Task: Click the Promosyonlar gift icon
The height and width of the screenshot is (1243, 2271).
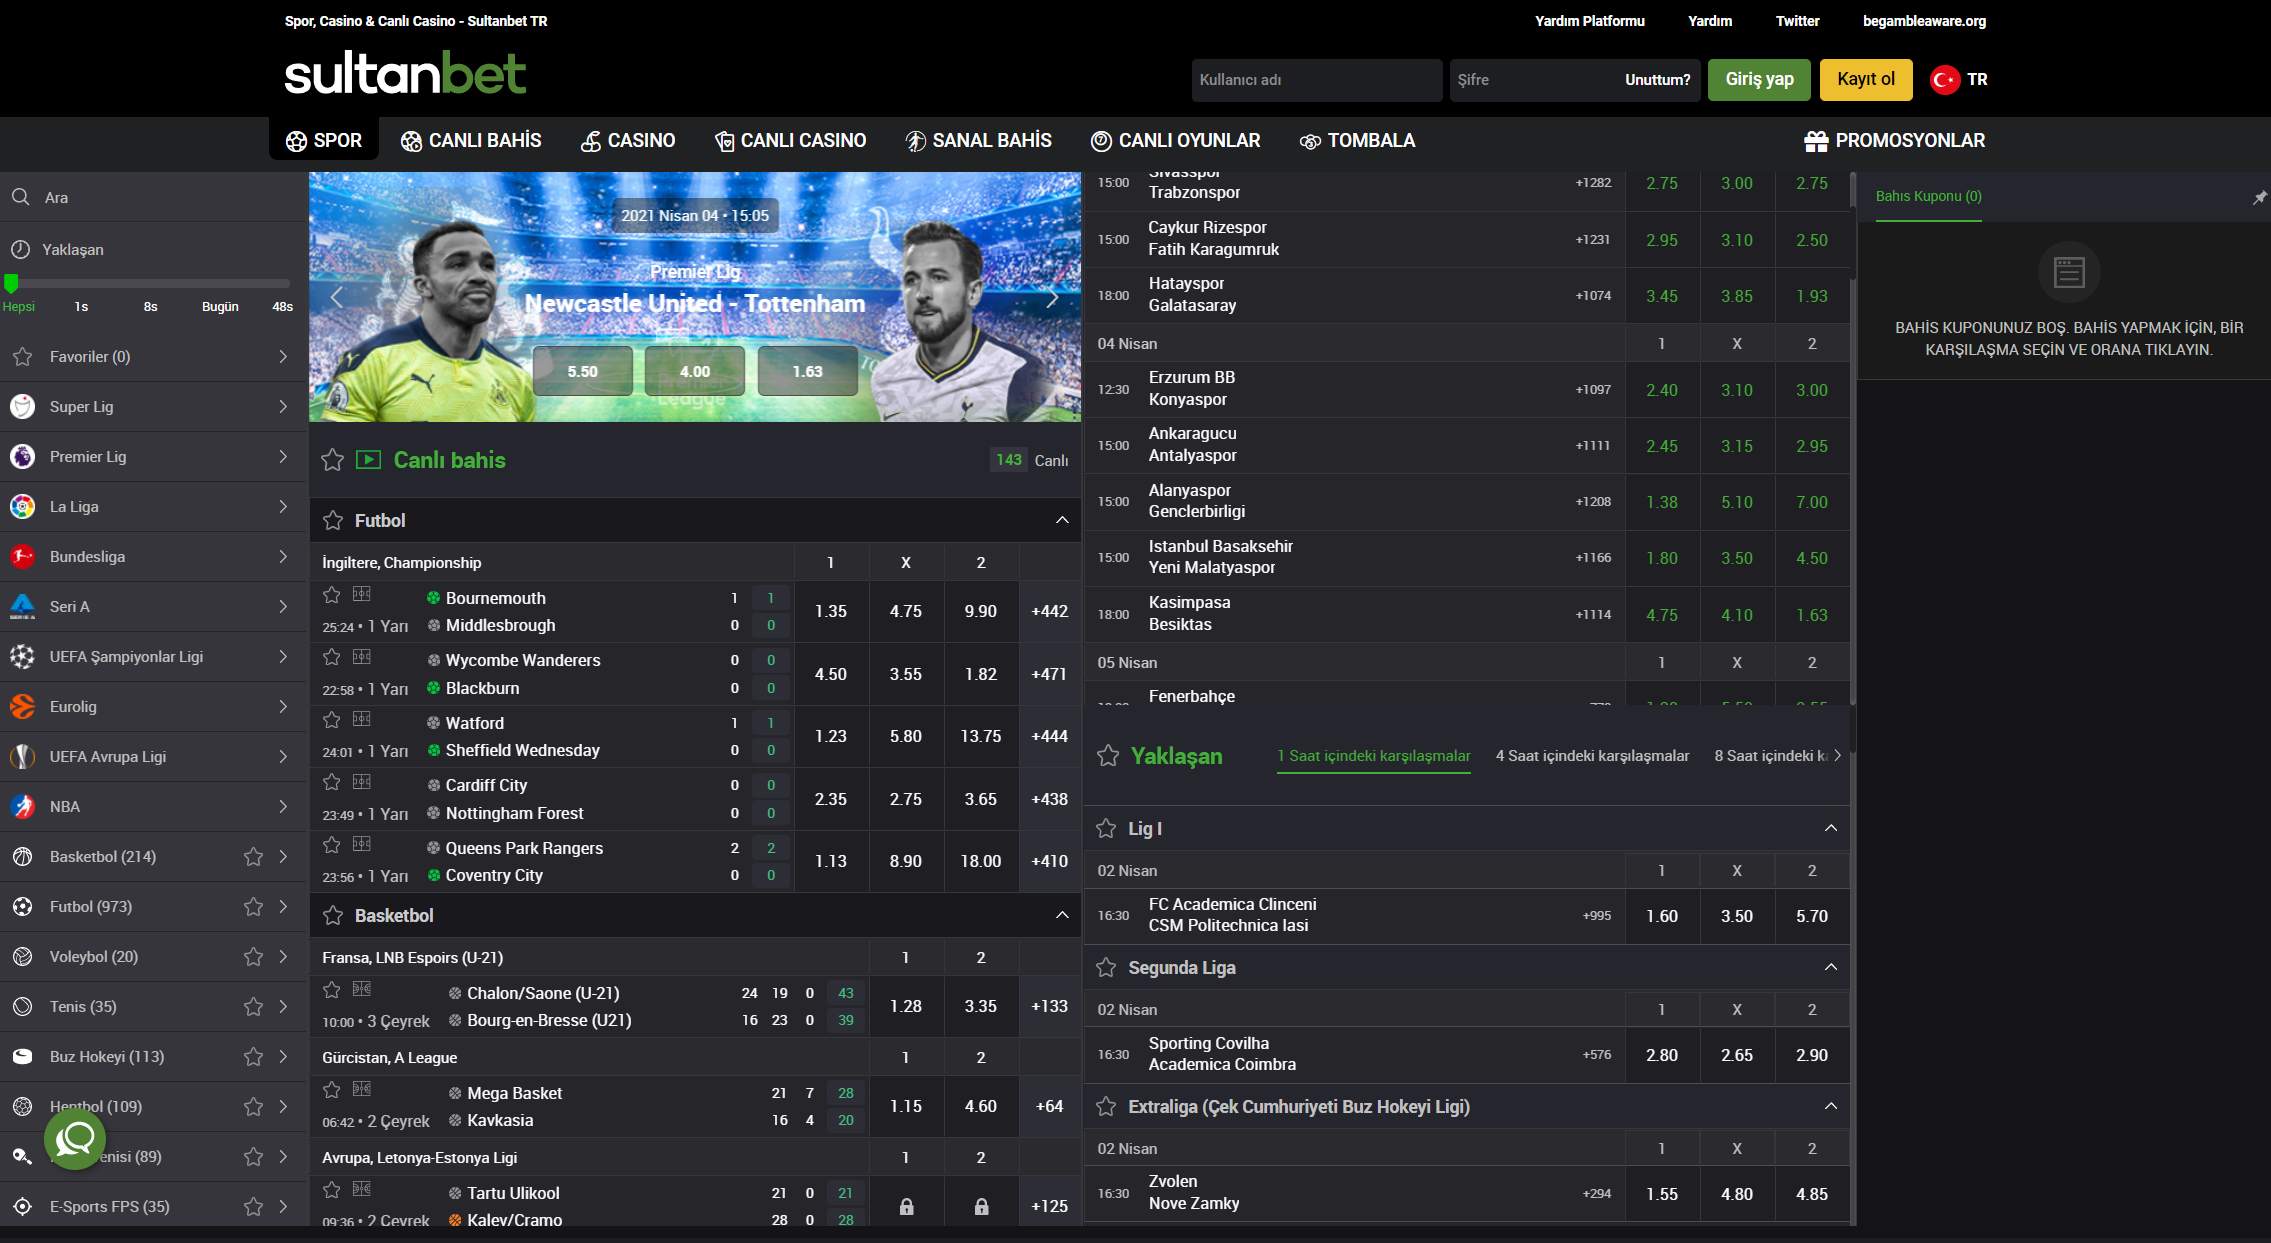Action: click(1816, 141)
